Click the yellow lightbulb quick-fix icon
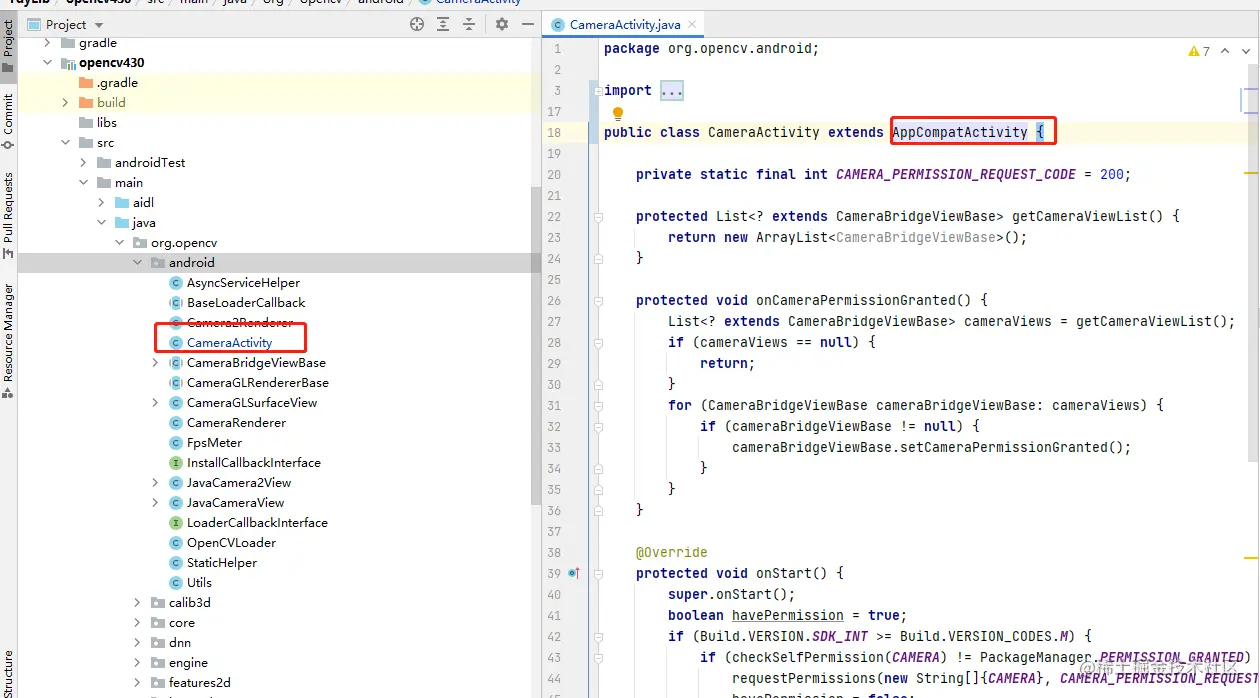Image resolution: width=1260 pixels, height=698 pixels. click(617, 113)
